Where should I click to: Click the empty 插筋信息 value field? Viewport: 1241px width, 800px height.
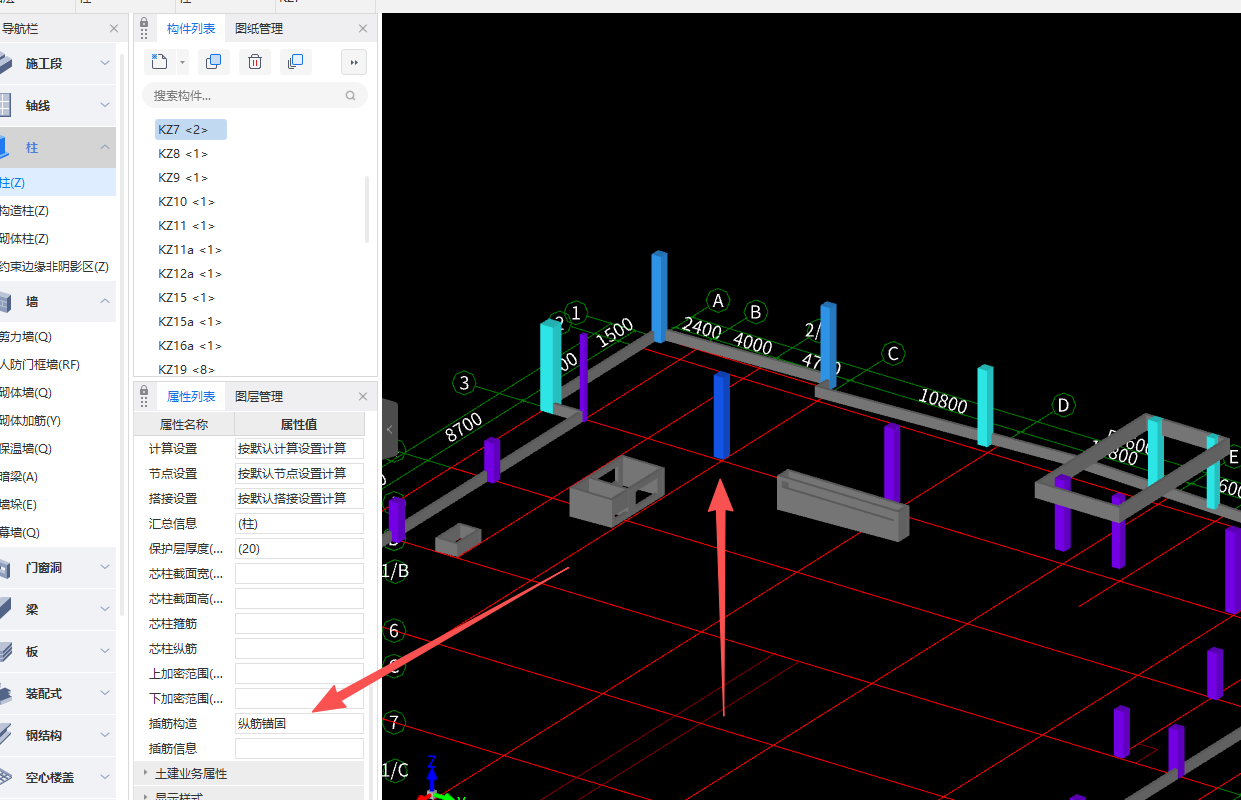(299, 748)
